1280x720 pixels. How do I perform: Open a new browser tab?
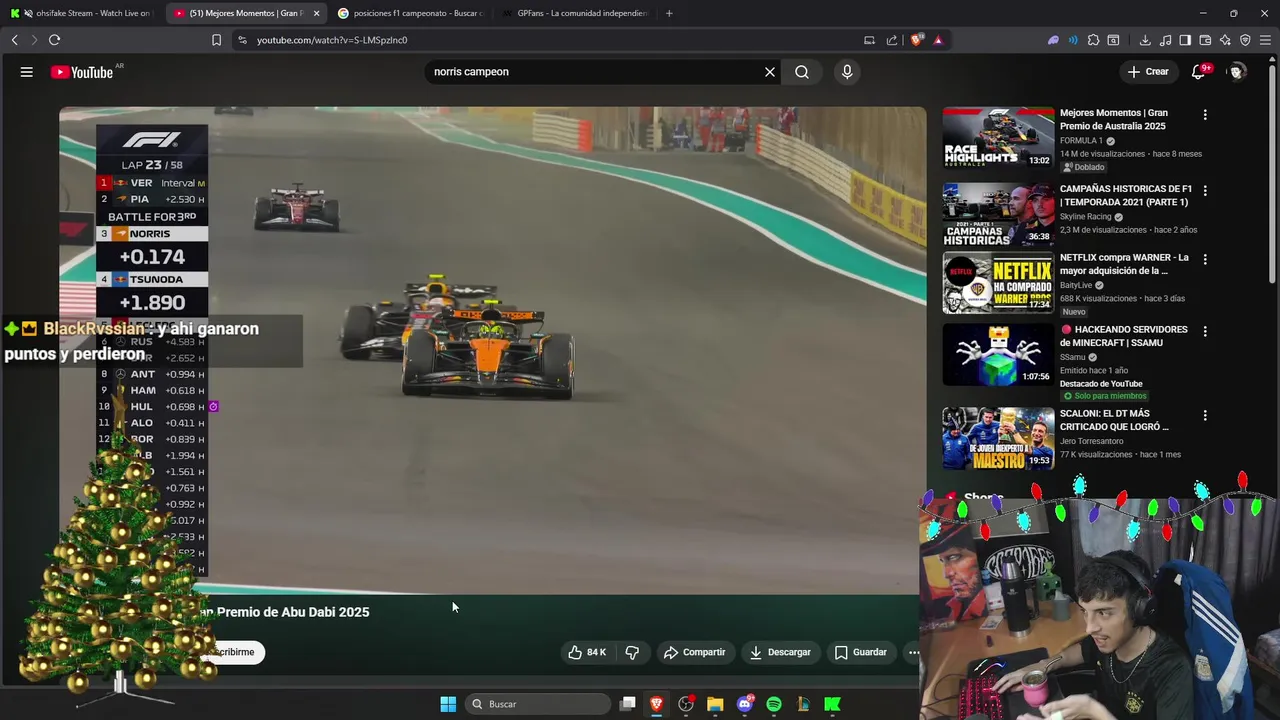669,13
